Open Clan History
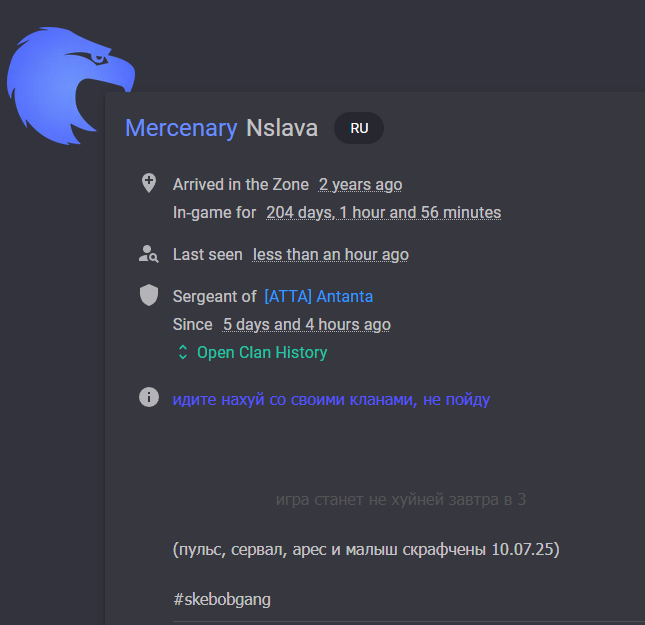Viewport: 645px width, 625px height. point(262,353)
